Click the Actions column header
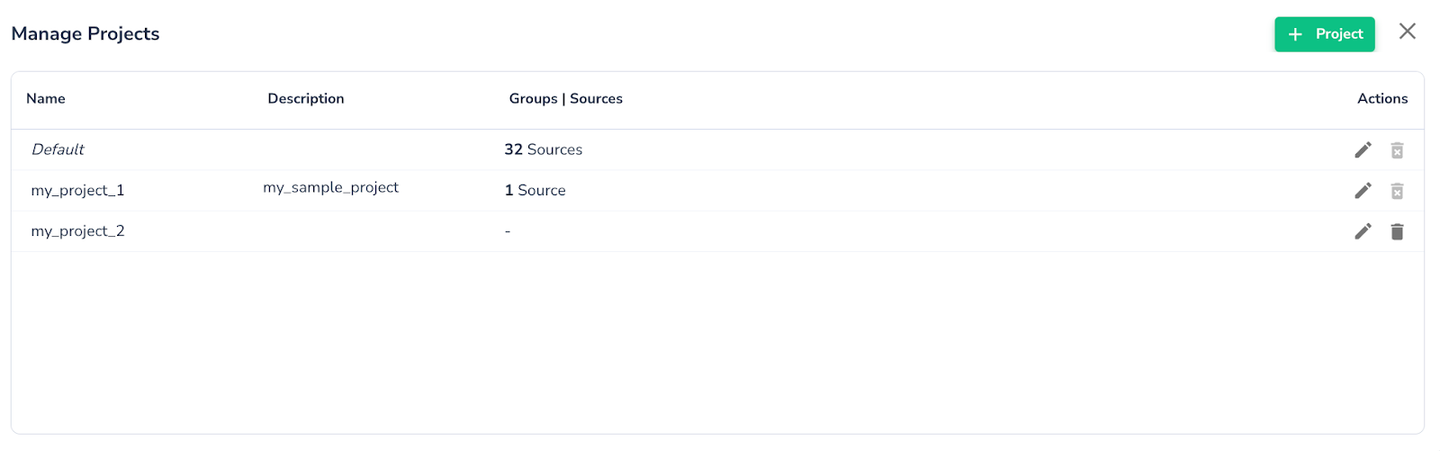 tap(1382, 99)
